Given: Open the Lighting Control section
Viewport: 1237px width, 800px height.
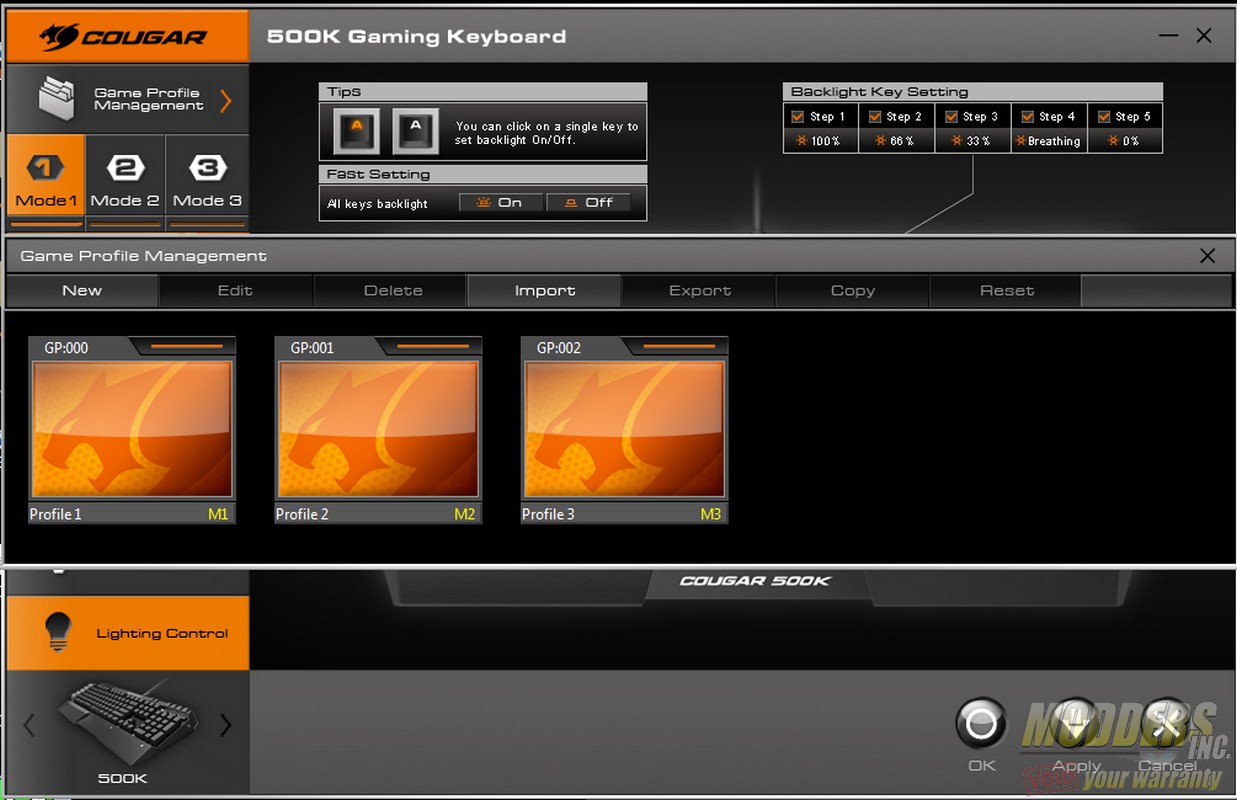Looking at the screenshot, I should [x=127, y=633].
